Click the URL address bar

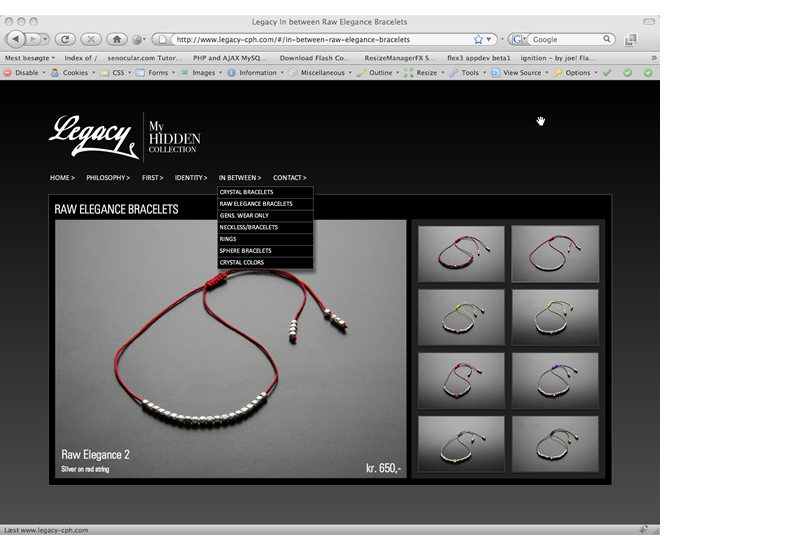pyautogui.click(x=320, y=39)
